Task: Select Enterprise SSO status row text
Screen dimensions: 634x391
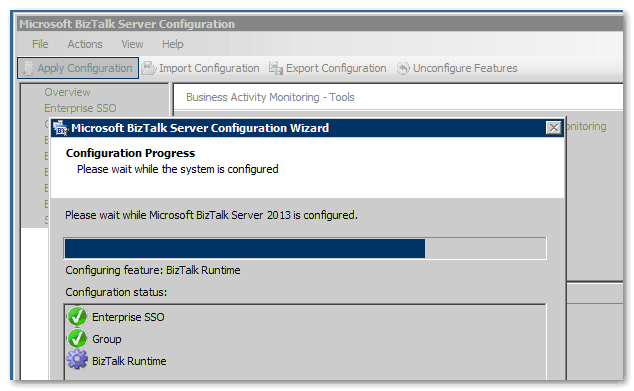Action: 128,317
